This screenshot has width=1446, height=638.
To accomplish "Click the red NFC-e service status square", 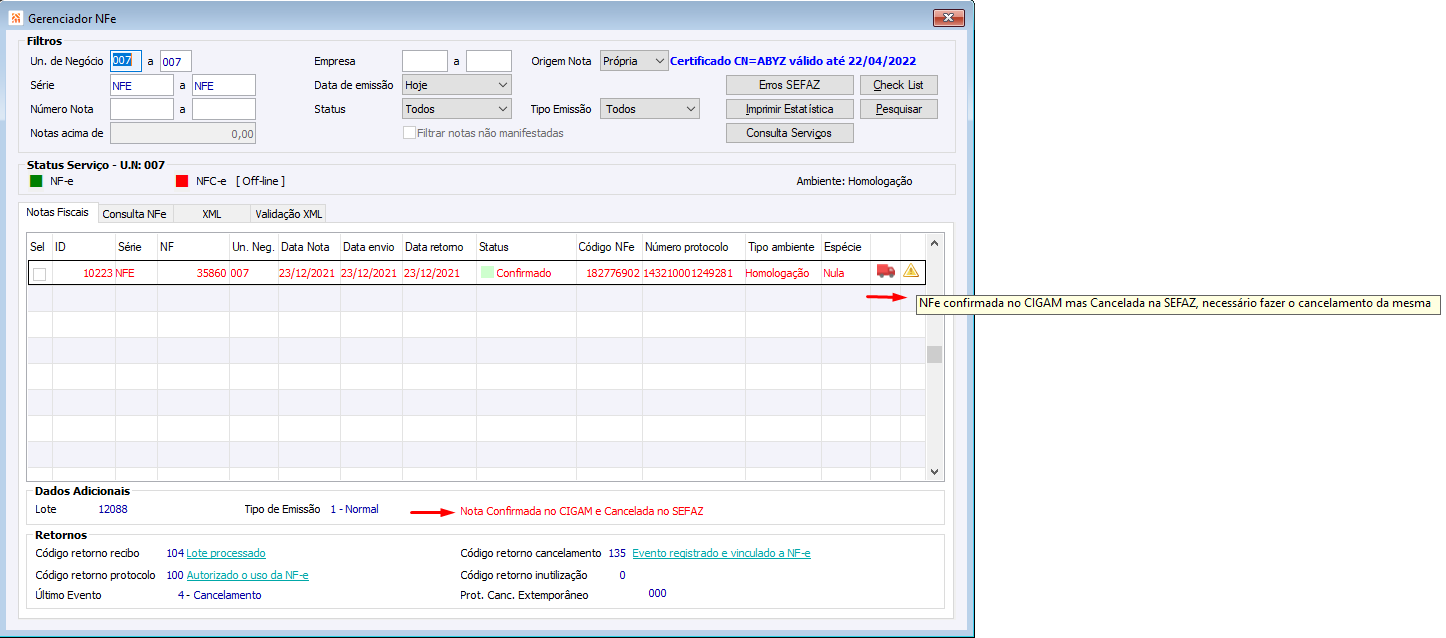I will pos(182,181).
